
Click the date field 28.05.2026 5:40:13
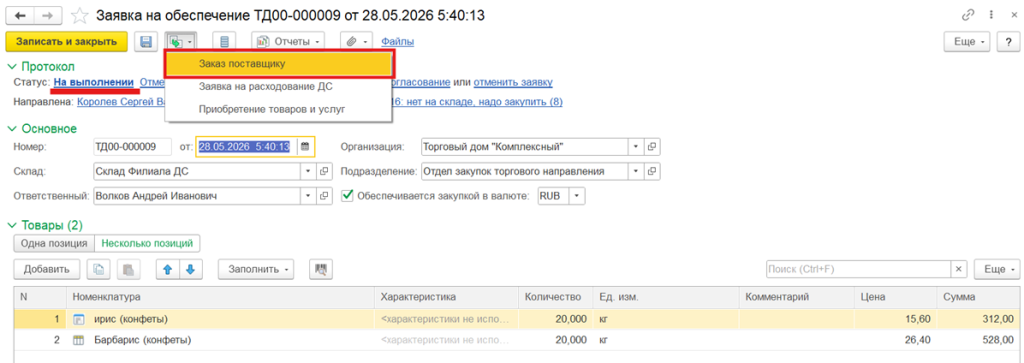[x=247, y=146]
